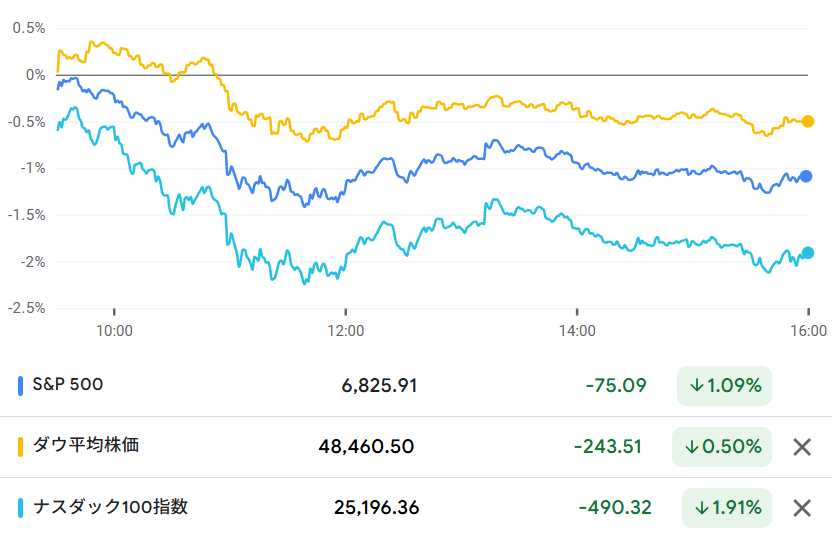838x538 pixels.
Task: Click the ナスダック100指数 cyan color marker
Action: 22,507
